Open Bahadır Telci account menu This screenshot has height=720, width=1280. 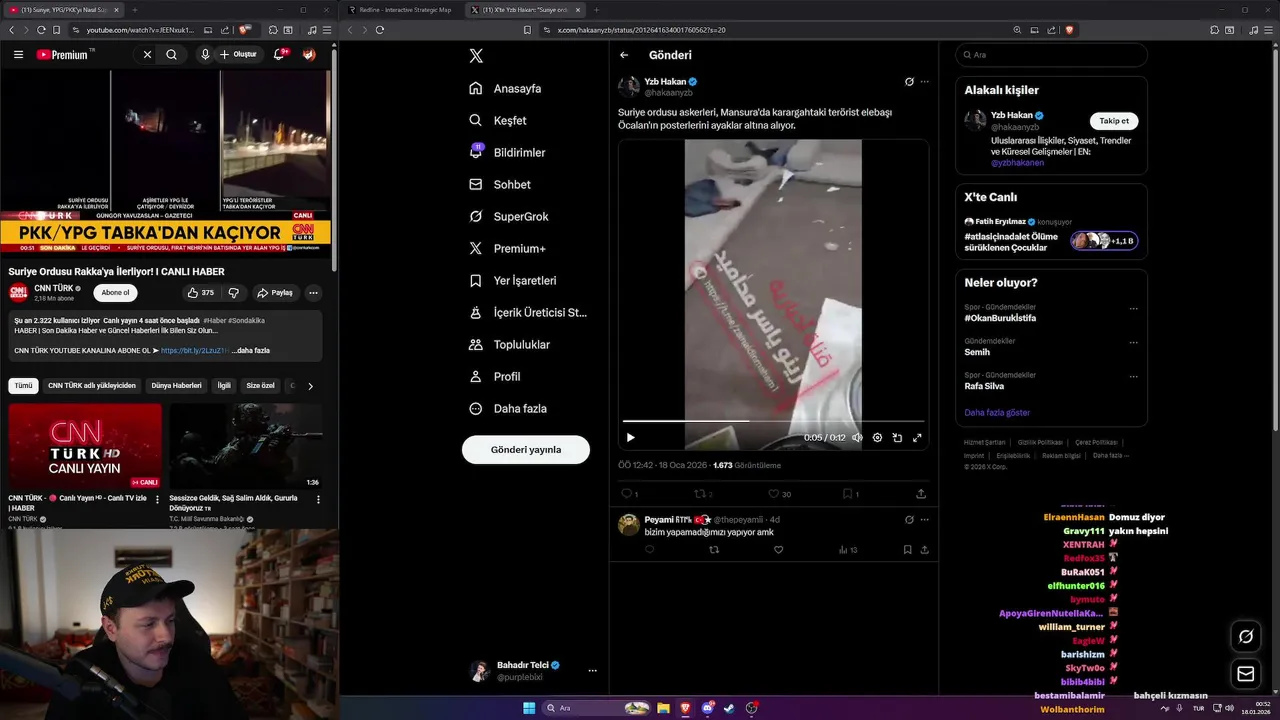(535, 670)
